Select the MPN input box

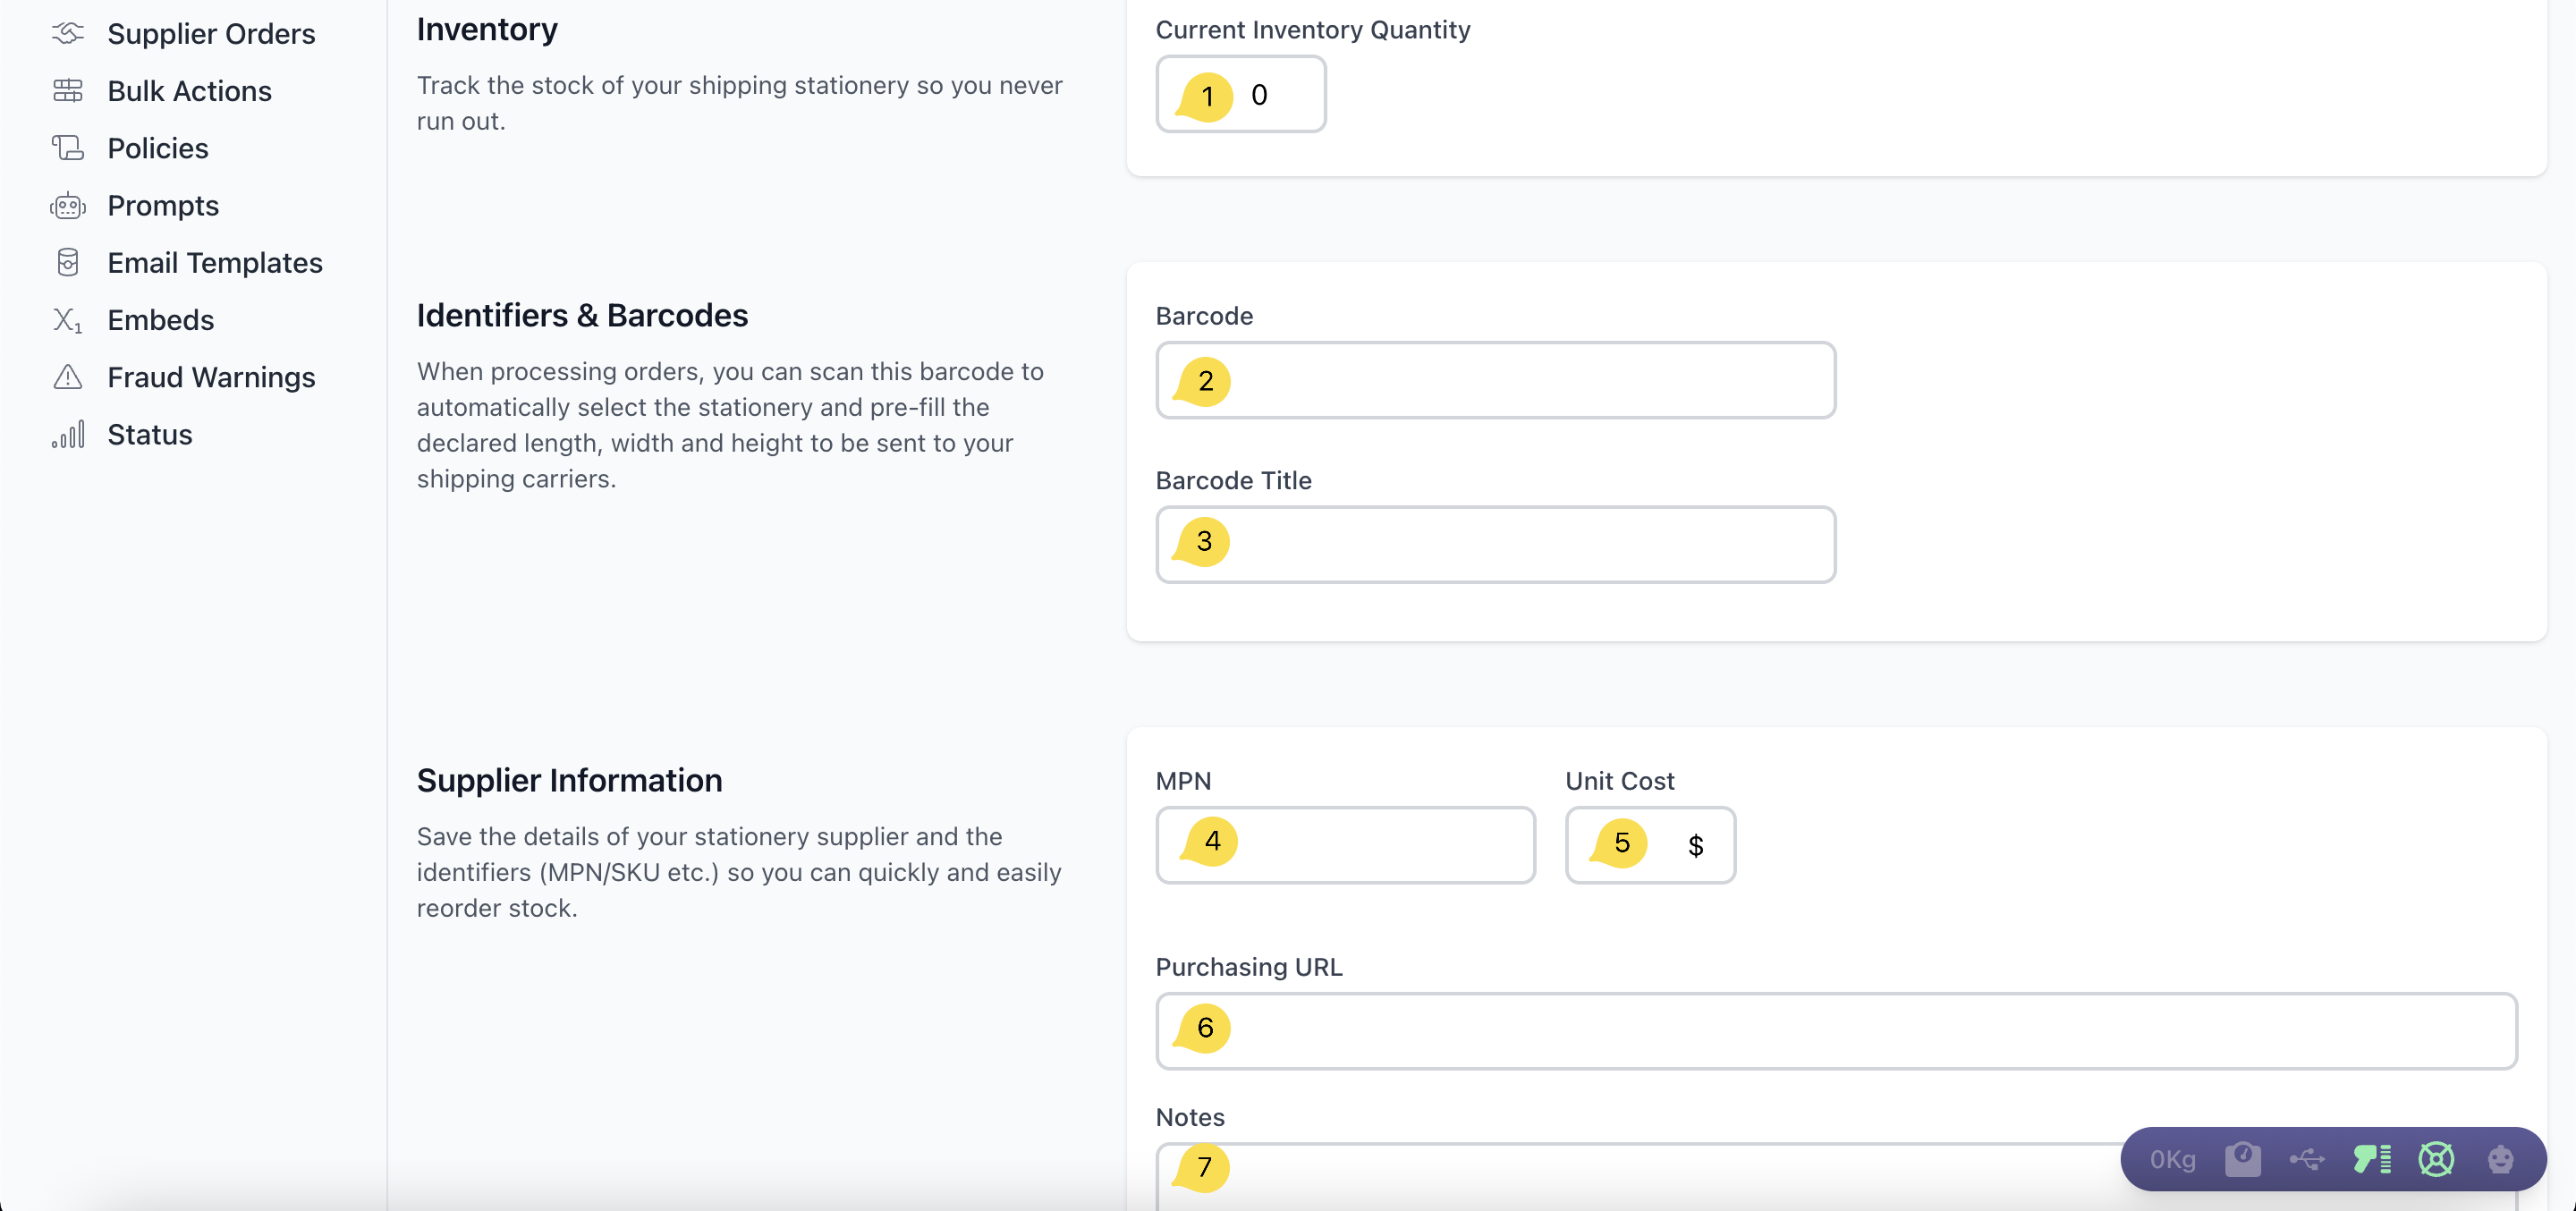(x=1370, y=845)
